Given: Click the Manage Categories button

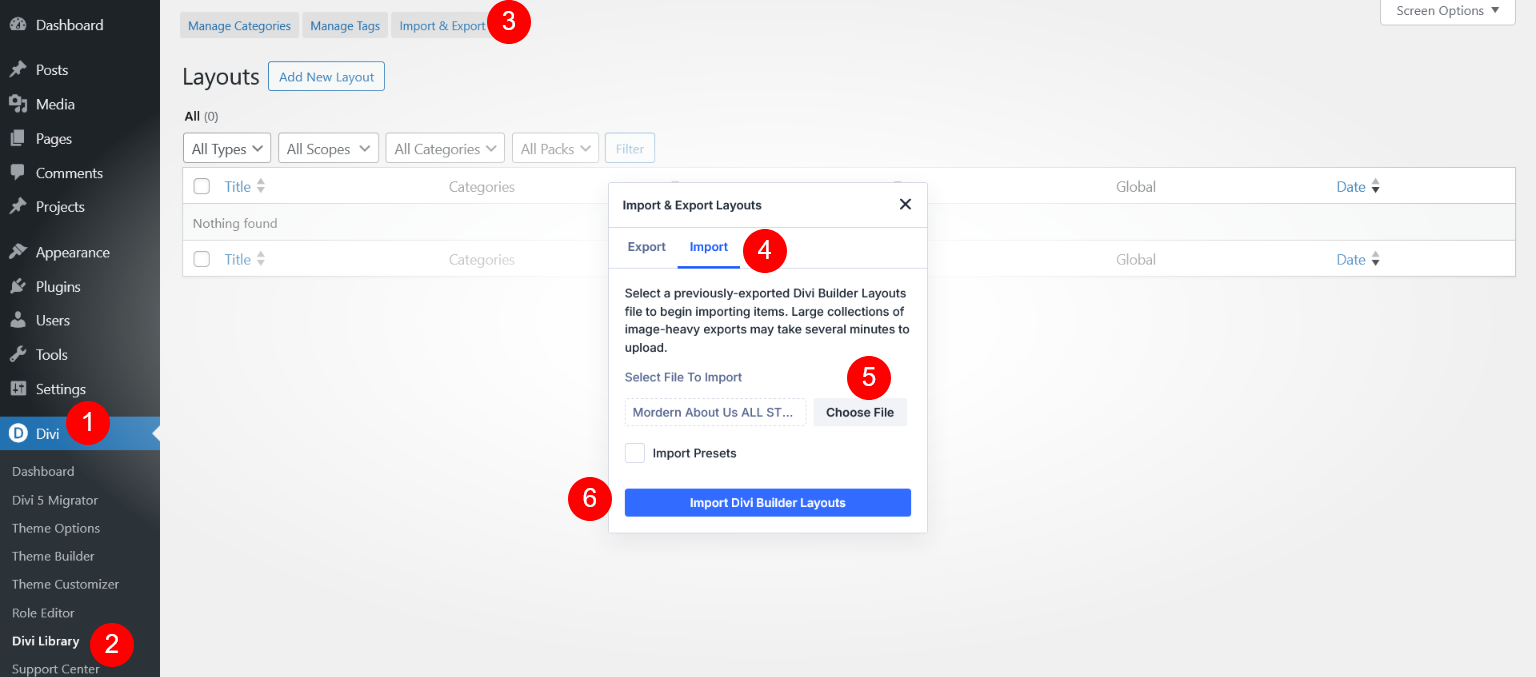Looking at the screenshot, I should (239, 26).
